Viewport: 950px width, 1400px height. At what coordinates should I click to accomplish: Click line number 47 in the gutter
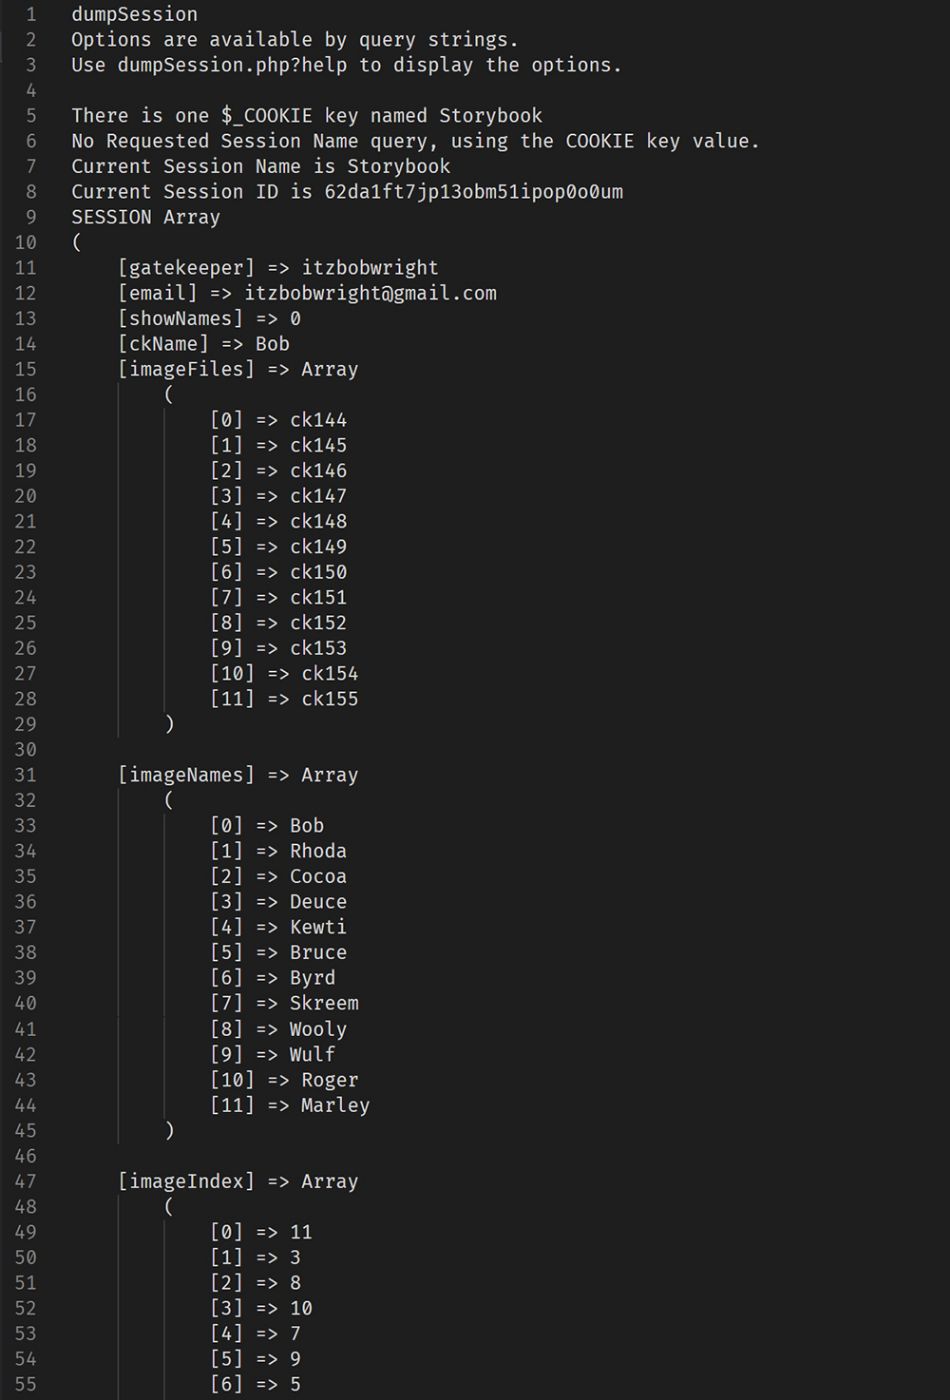(x=25, y=1181)
